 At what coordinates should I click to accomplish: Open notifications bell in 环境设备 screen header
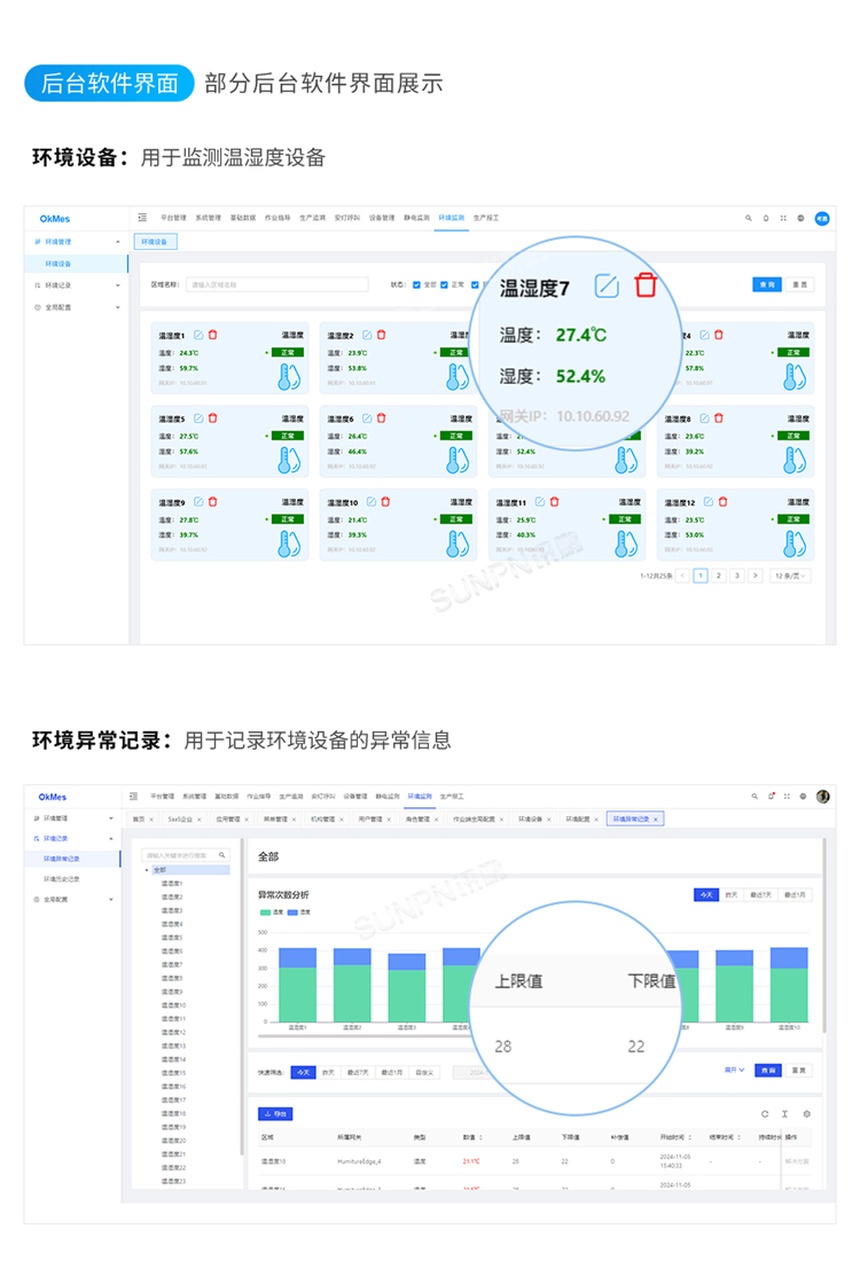point(766,218)
